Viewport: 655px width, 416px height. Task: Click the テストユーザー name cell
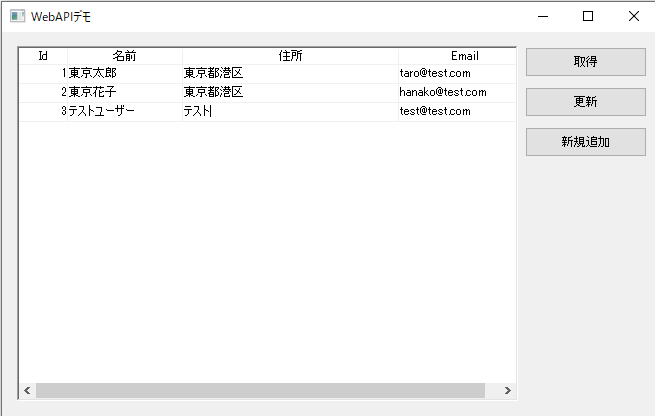pos(124,111)
